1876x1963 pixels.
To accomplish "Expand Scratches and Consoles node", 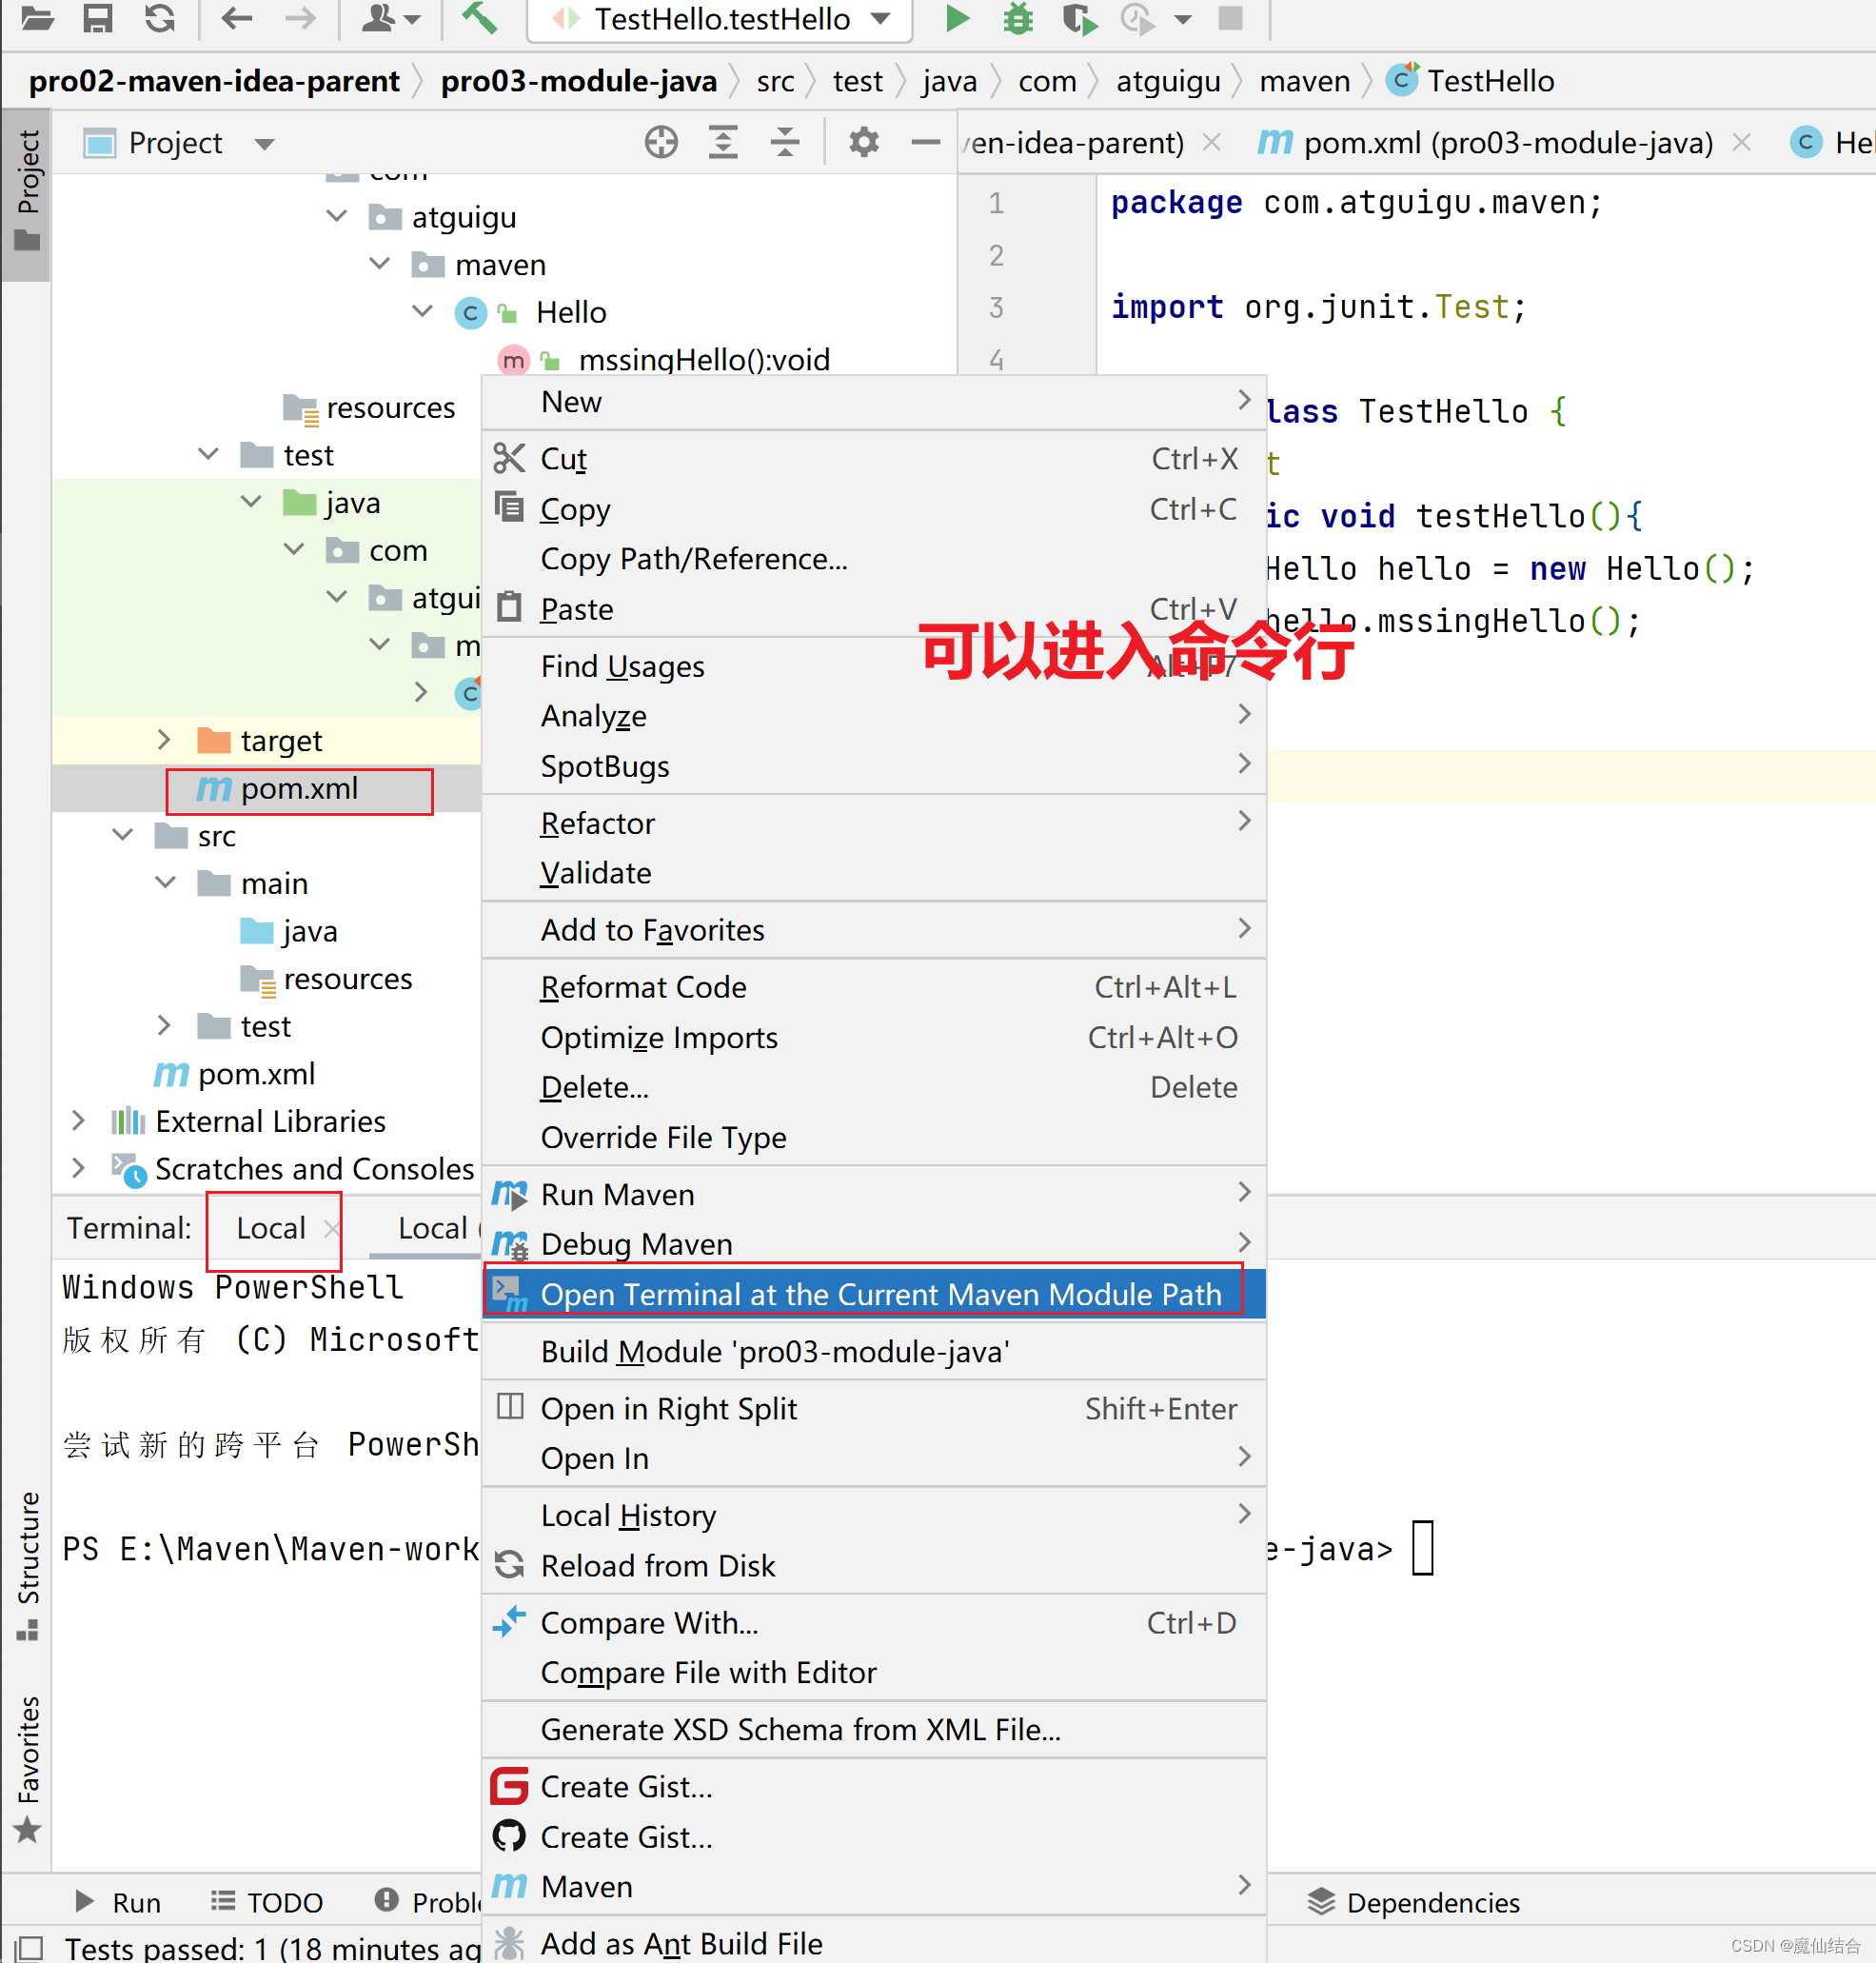I will pyautogui.click(x=79, y=1167).
